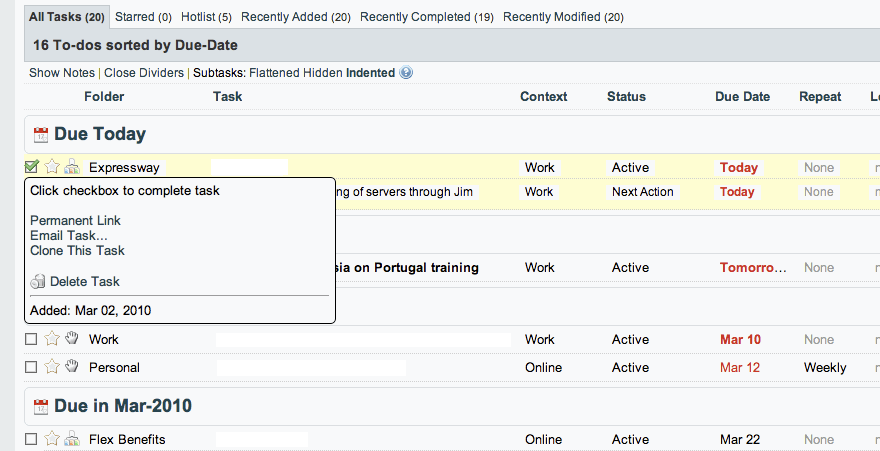The width and height of the screenshot is (880, 451).
Task: Click the Clone This Task link
Action: tap(77, 250)
